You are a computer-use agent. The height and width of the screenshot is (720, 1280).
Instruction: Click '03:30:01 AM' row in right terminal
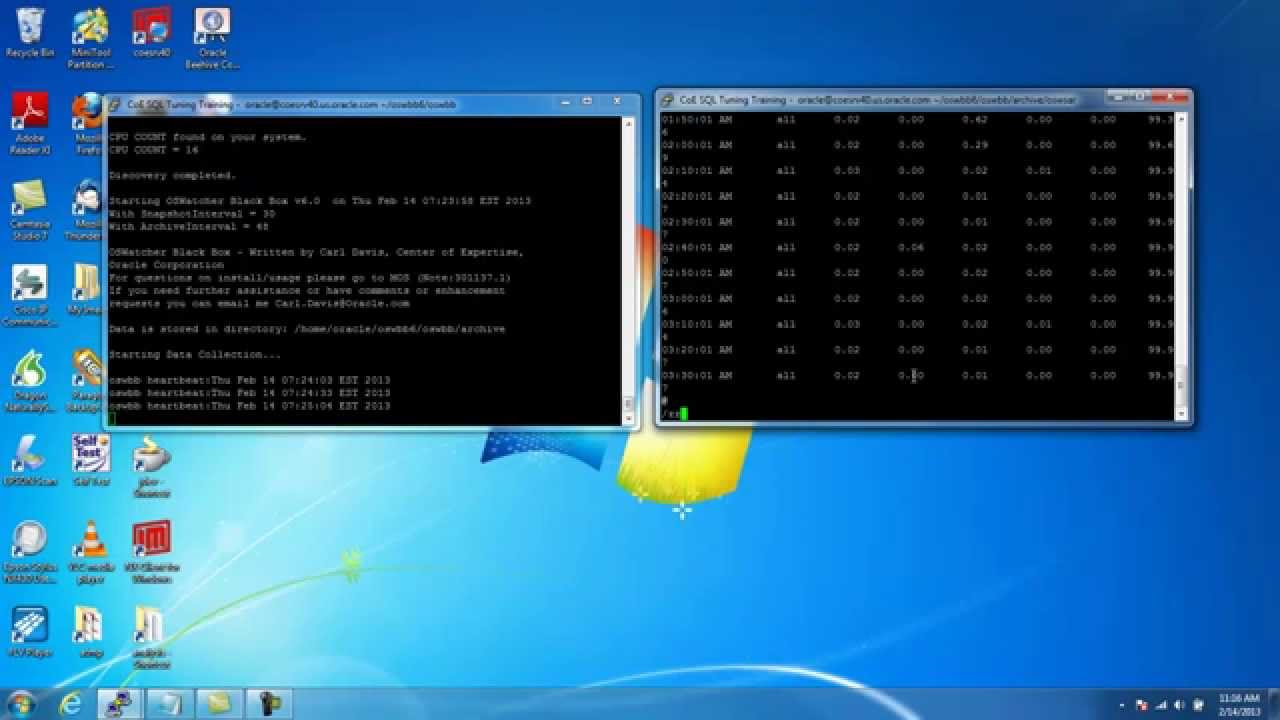click(x=918, y=376)
